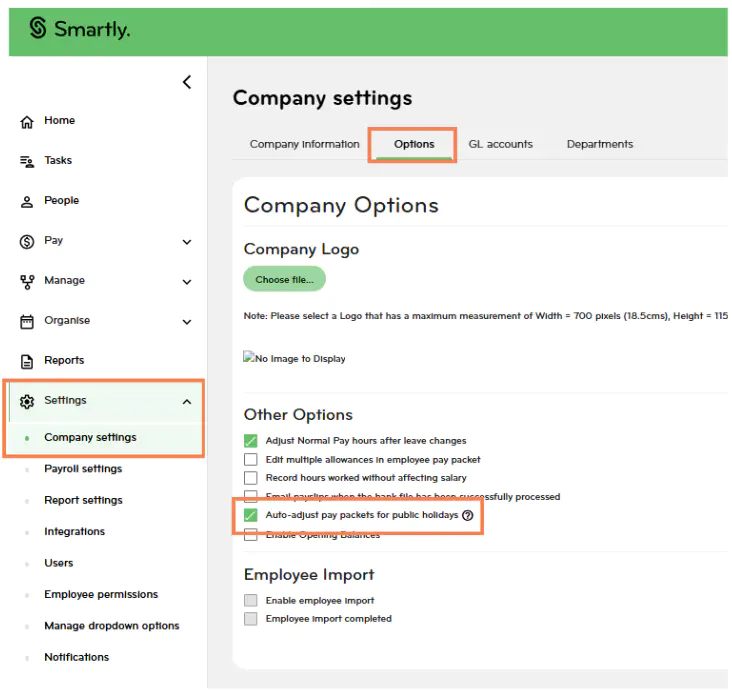Image resolution: width=732 pixels, height=692 pixels.
Task: Select Company settings submenu item
Action: tap(90, 438)
